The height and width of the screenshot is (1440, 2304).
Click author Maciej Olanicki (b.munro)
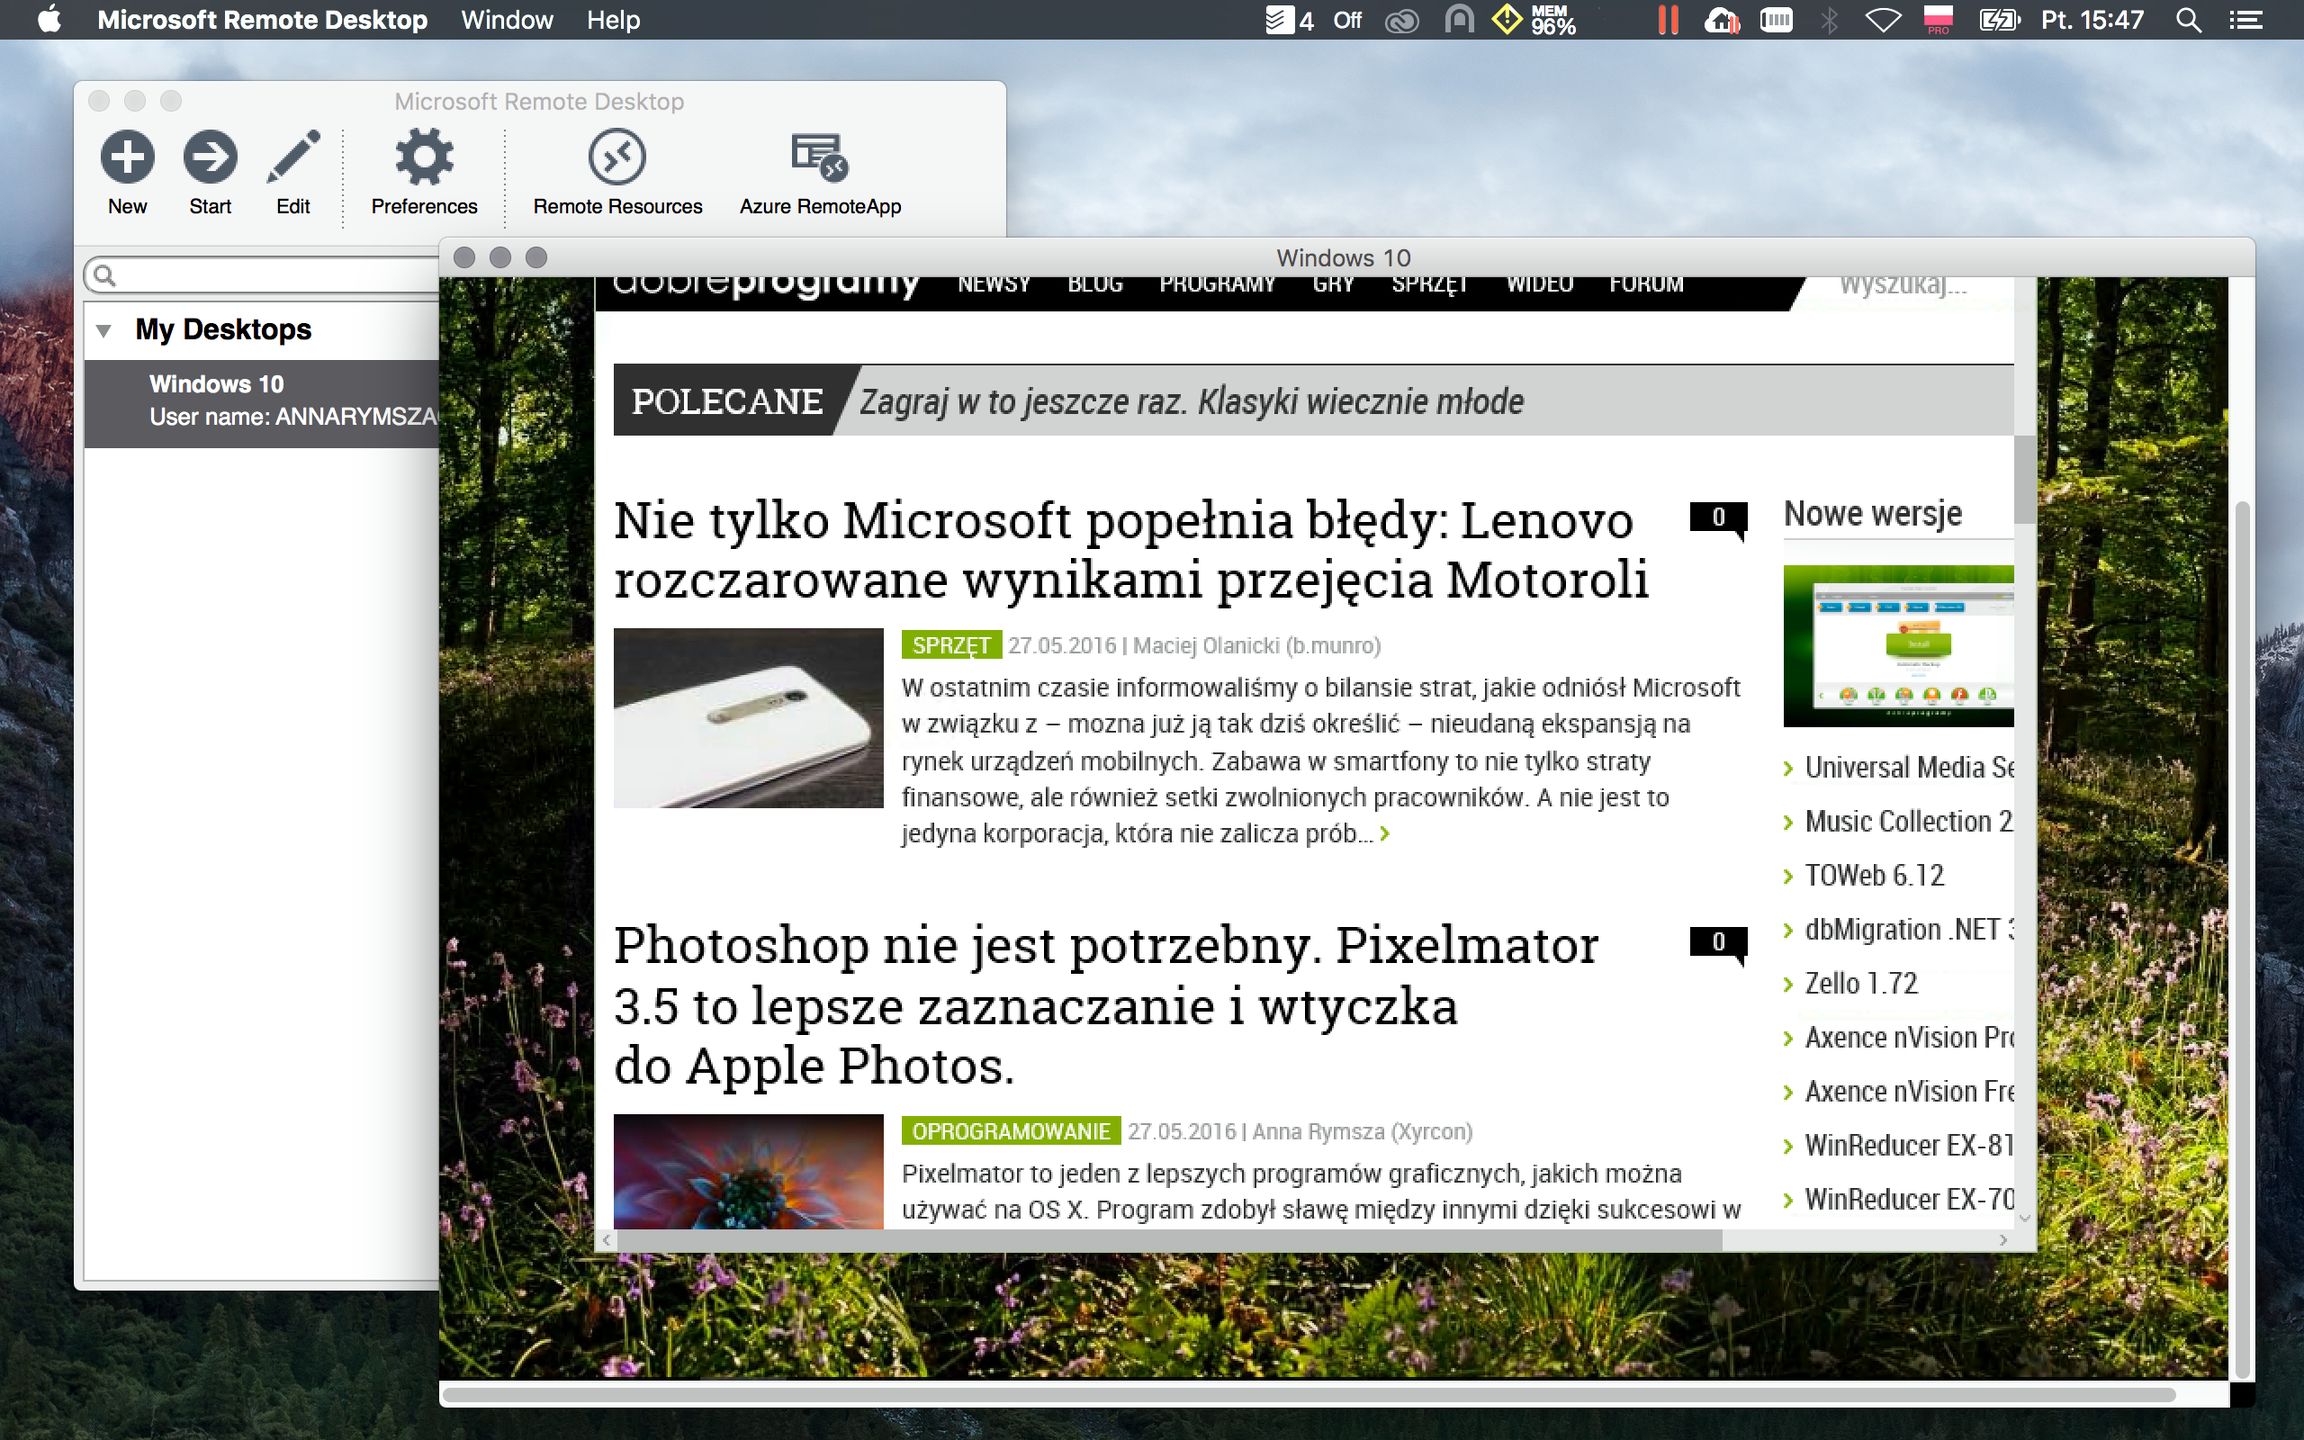pos(1257,645)
